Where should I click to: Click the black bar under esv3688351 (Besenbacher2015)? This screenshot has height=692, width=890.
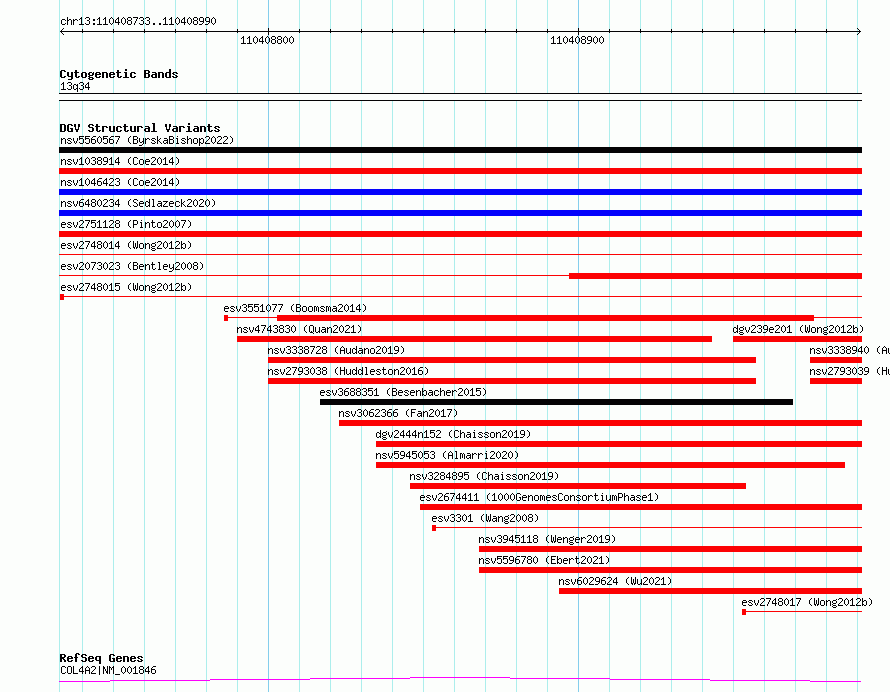pyautogui.click(x=556, y=402)
